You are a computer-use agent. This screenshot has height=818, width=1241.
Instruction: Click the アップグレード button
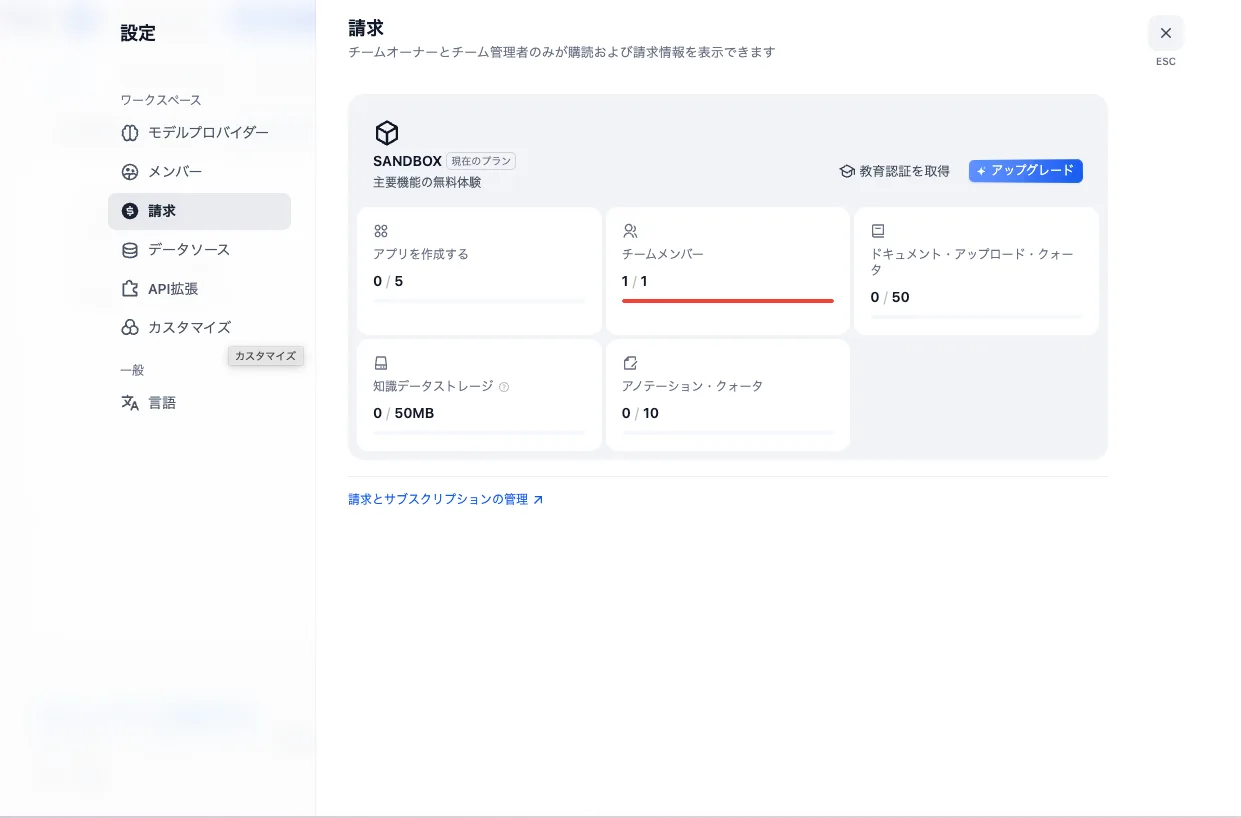[1026, 171]
